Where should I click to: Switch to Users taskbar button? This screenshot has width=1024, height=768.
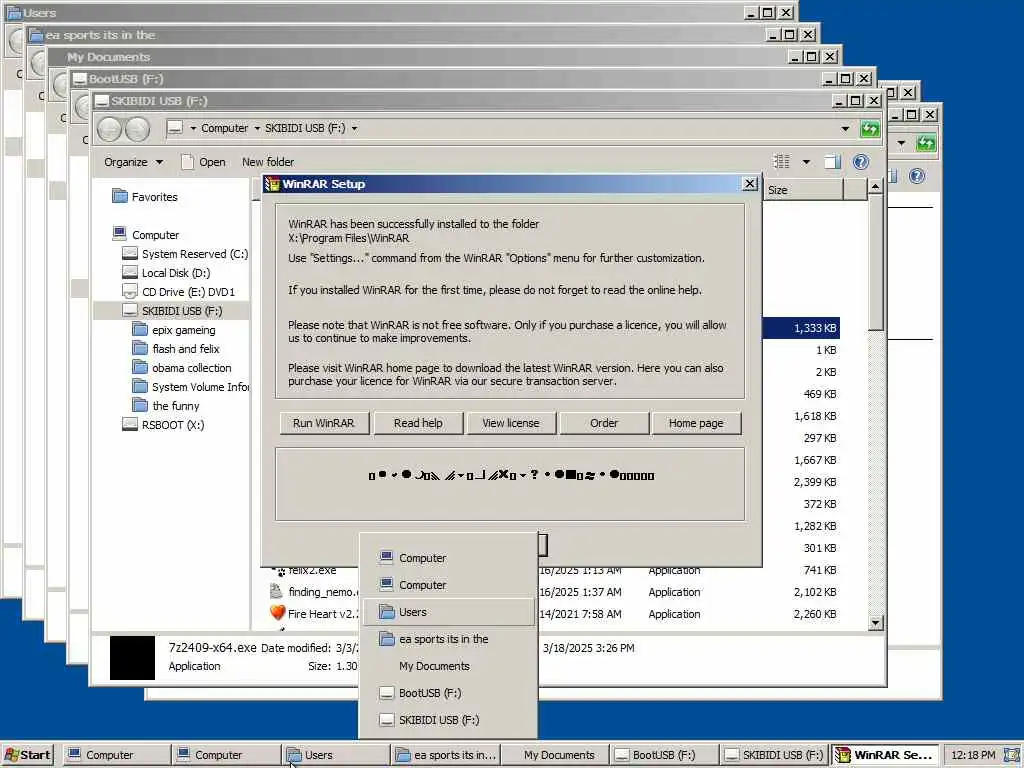tap(336, 755)
